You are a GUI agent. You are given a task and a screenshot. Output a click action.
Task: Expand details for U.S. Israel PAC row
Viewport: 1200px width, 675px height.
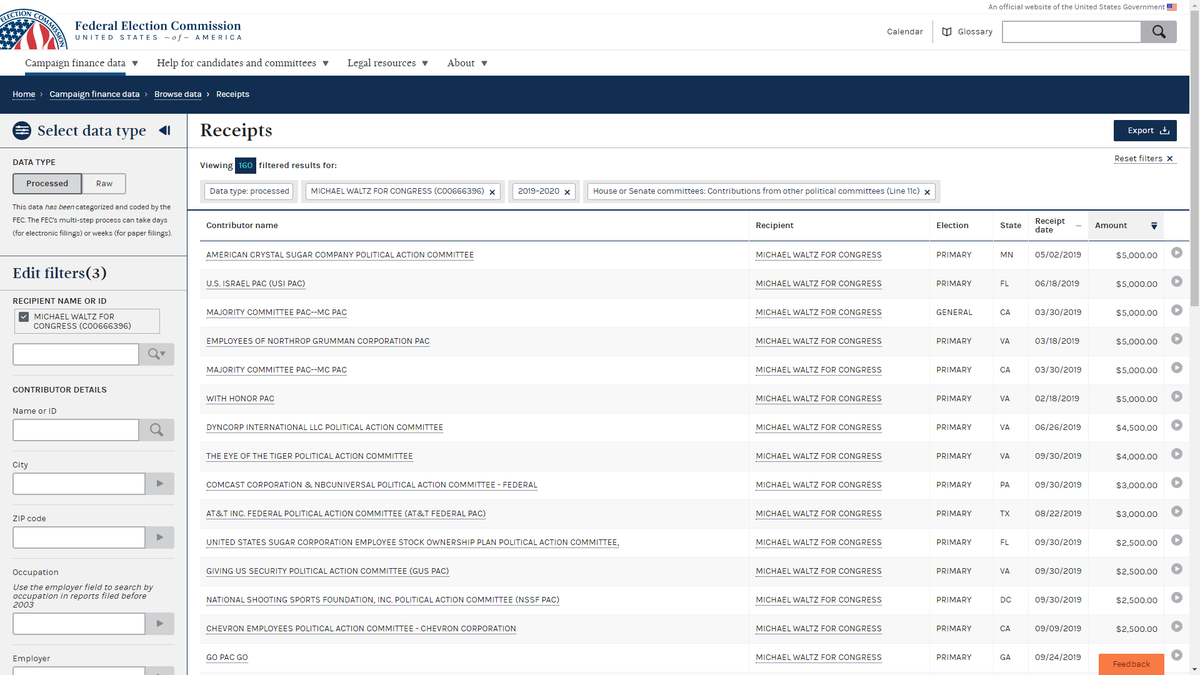[x=1176, y=282]
